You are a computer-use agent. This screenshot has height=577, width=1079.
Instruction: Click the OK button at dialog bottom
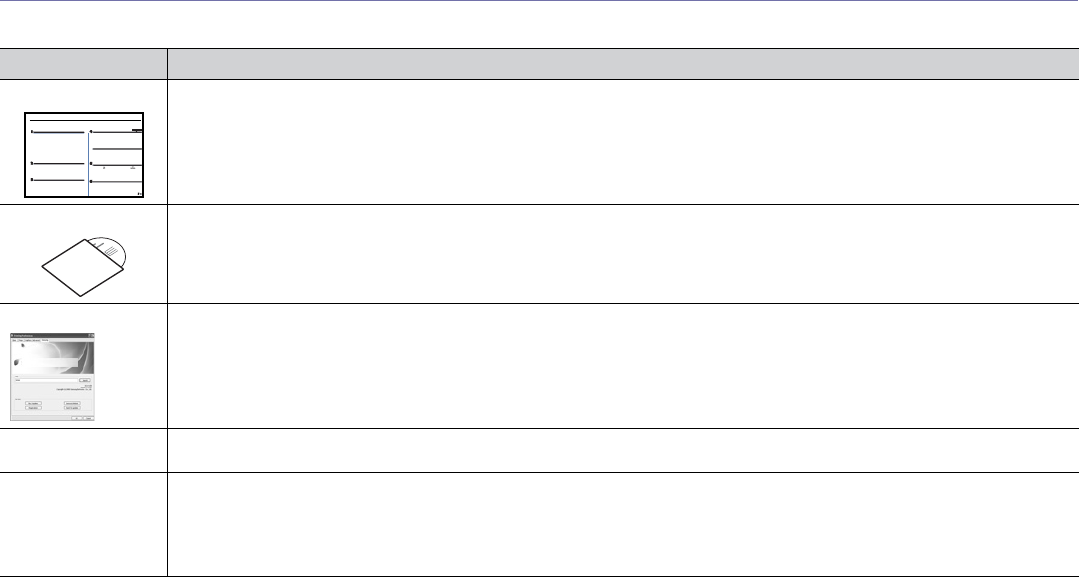pyautogui.click(x=76, y=418)
